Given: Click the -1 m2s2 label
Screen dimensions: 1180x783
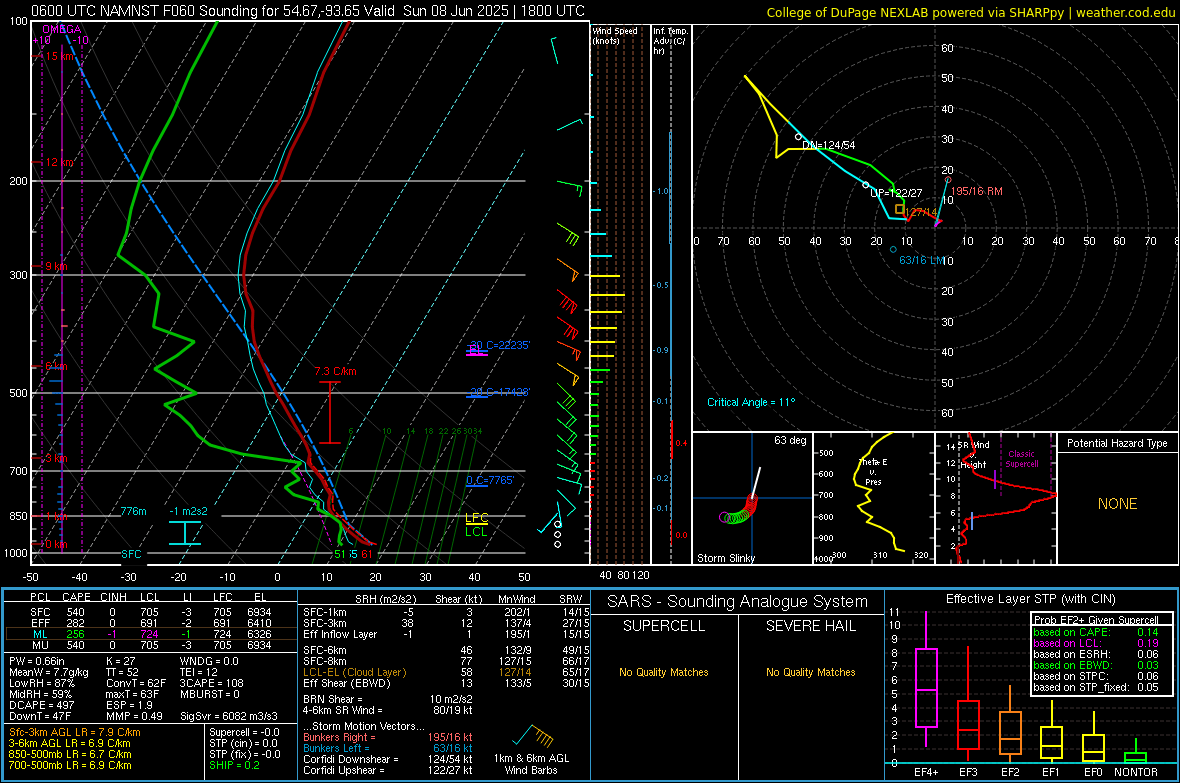Looking at the screenshot, I should (x=188, y=511).
